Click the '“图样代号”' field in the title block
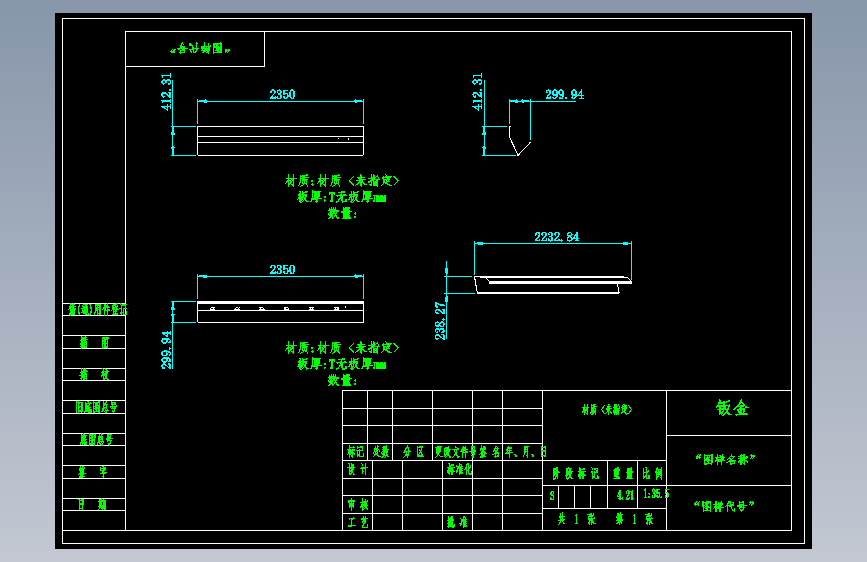The height and width of the screenshot is (562, 867). pos(724,506)
